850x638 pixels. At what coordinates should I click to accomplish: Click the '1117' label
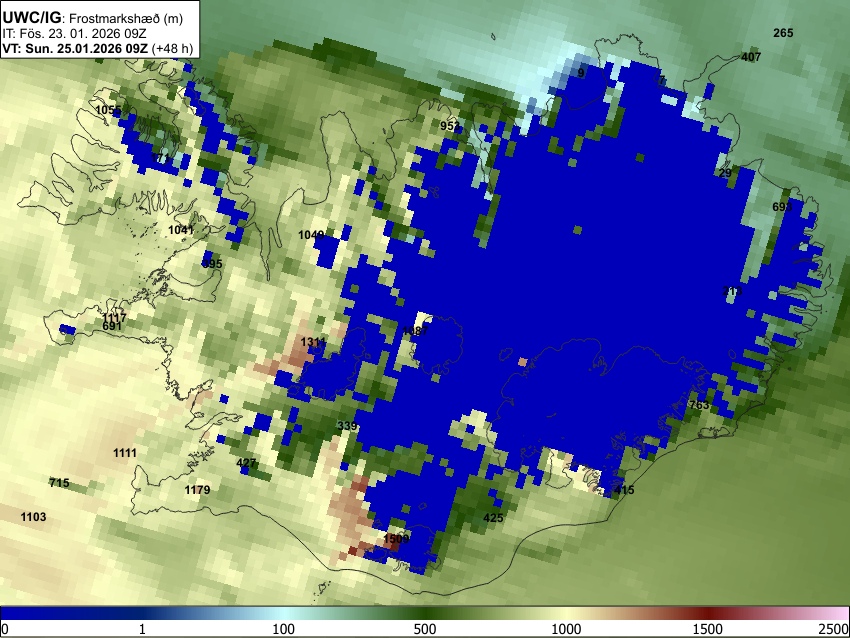(114, 318)
